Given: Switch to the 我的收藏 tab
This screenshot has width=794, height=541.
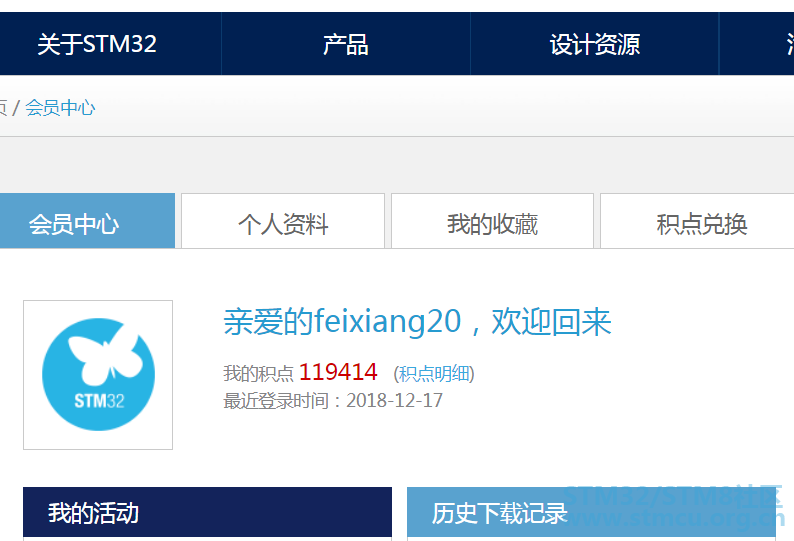Looking at the screenshot, I should pos(492,221).
